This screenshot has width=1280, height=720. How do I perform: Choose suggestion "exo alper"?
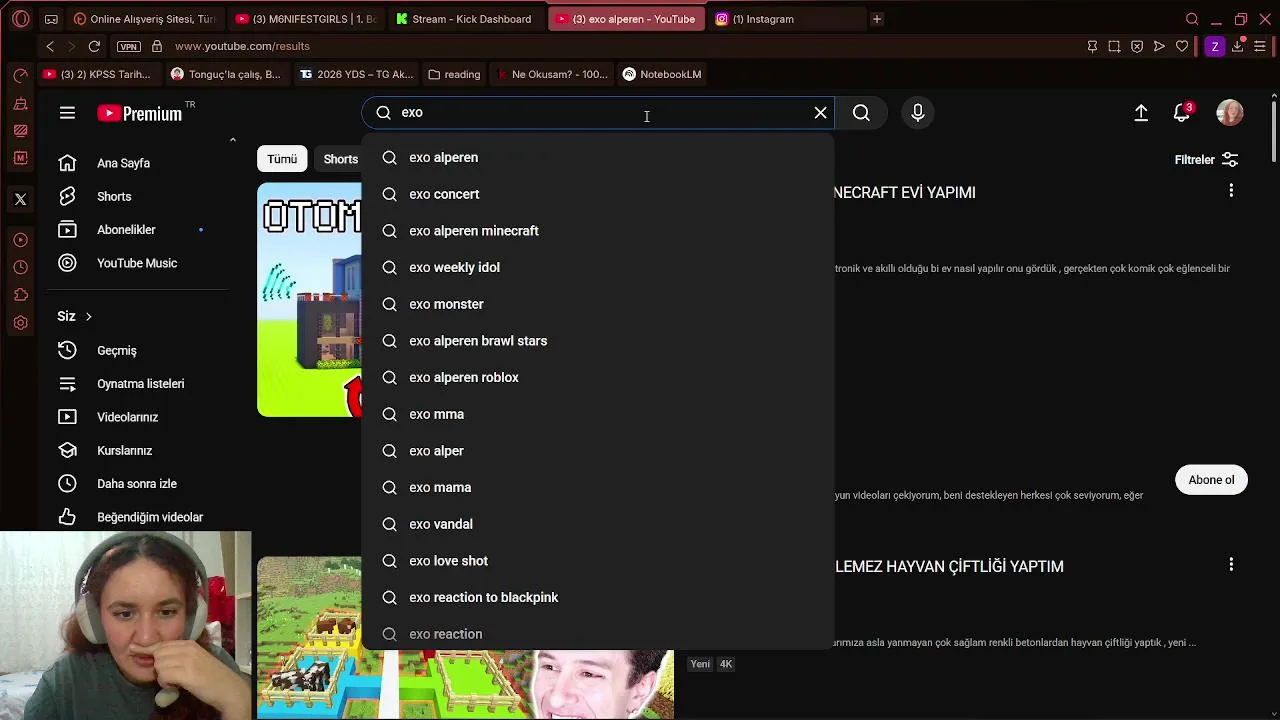click(598, 451)
